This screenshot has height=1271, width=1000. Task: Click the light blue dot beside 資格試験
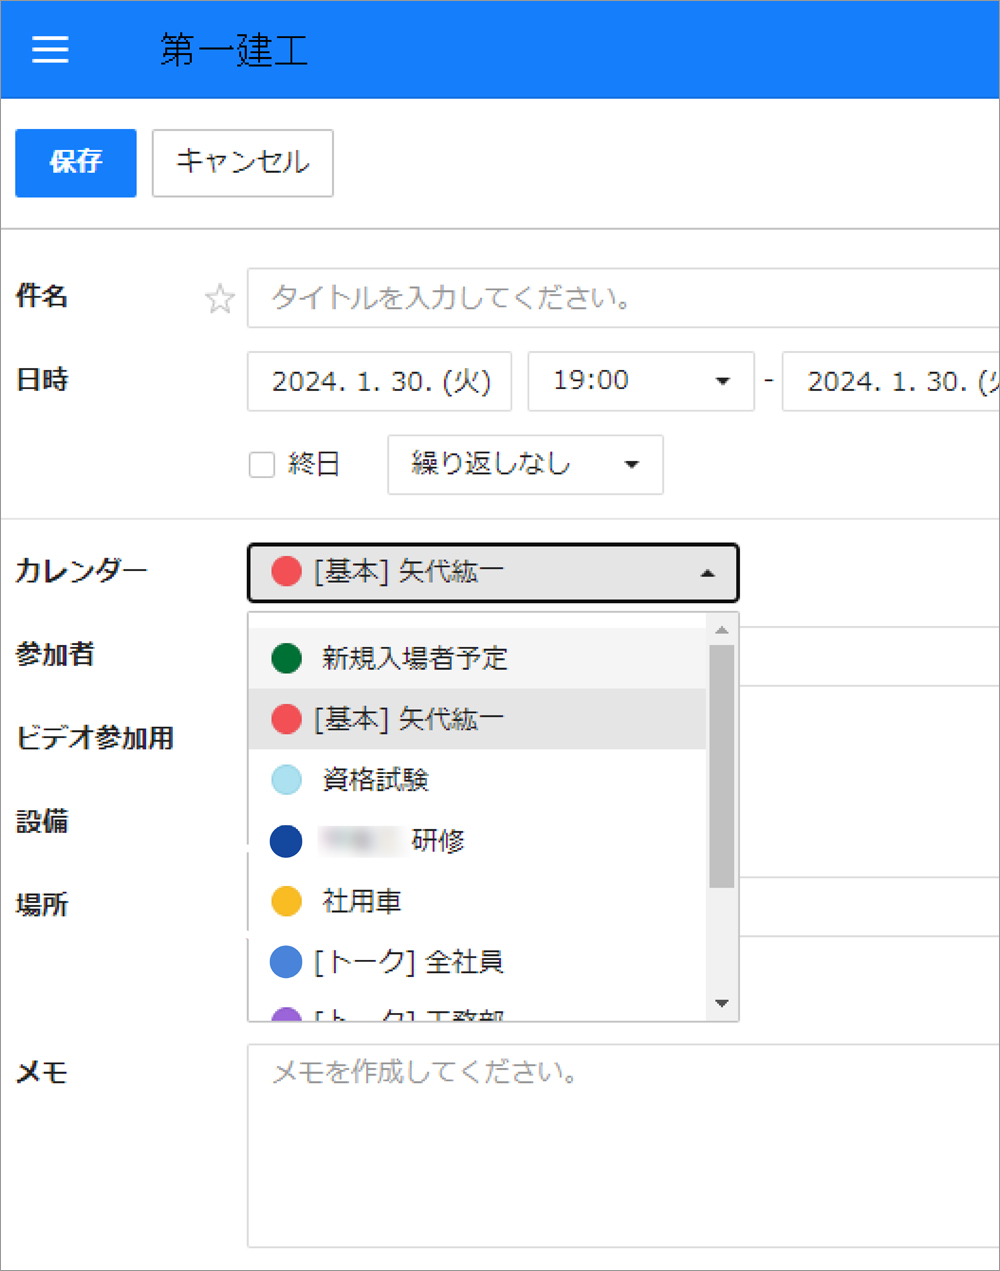pyautogui.click(x=287, y=779)
